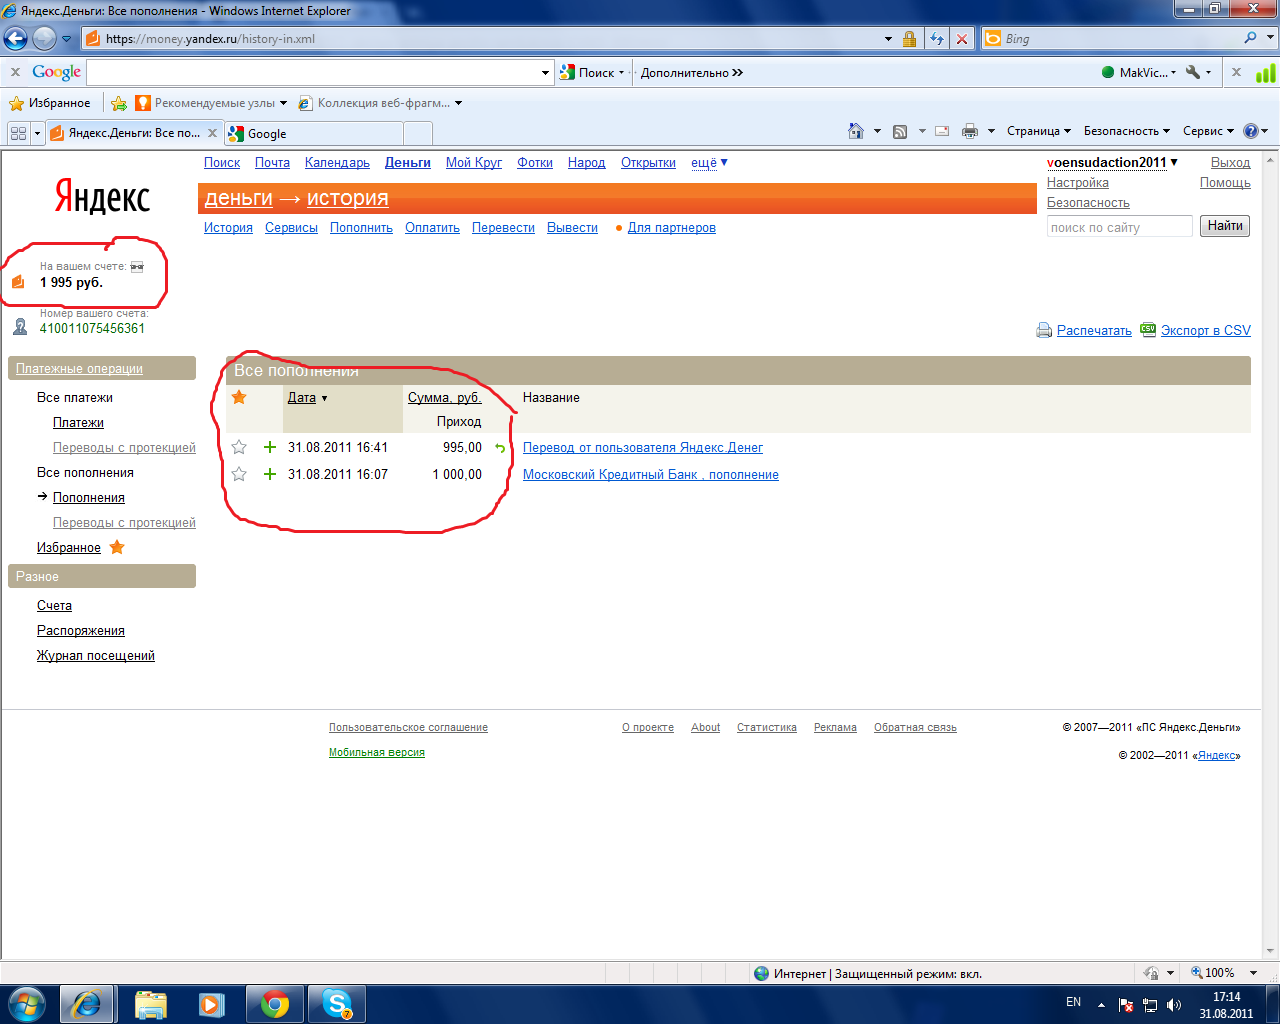
Task: Click the green bars icon on Google toolbar
Action: coord(1266,73)
